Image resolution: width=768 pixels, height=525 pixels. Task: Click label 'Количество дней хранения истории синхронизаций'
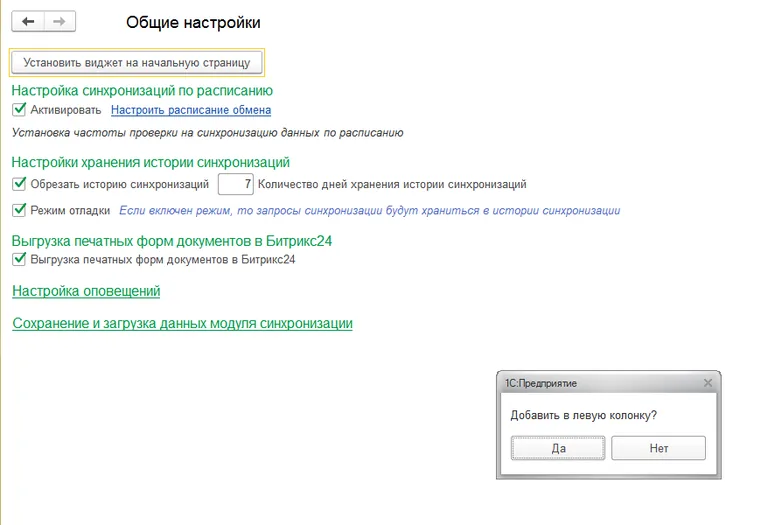pos(392,184)
